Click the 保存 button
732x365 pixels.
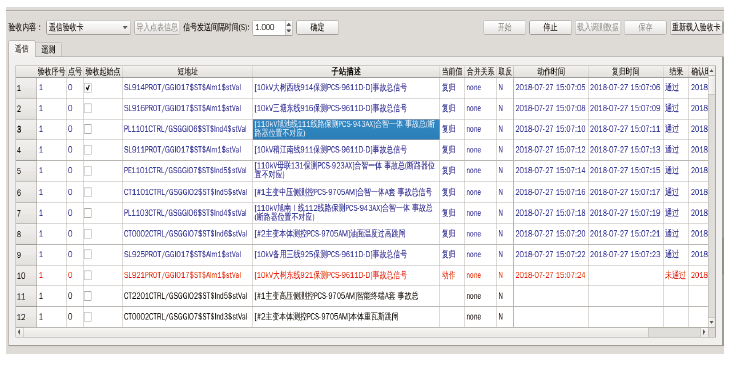click(x=645, y=28)
